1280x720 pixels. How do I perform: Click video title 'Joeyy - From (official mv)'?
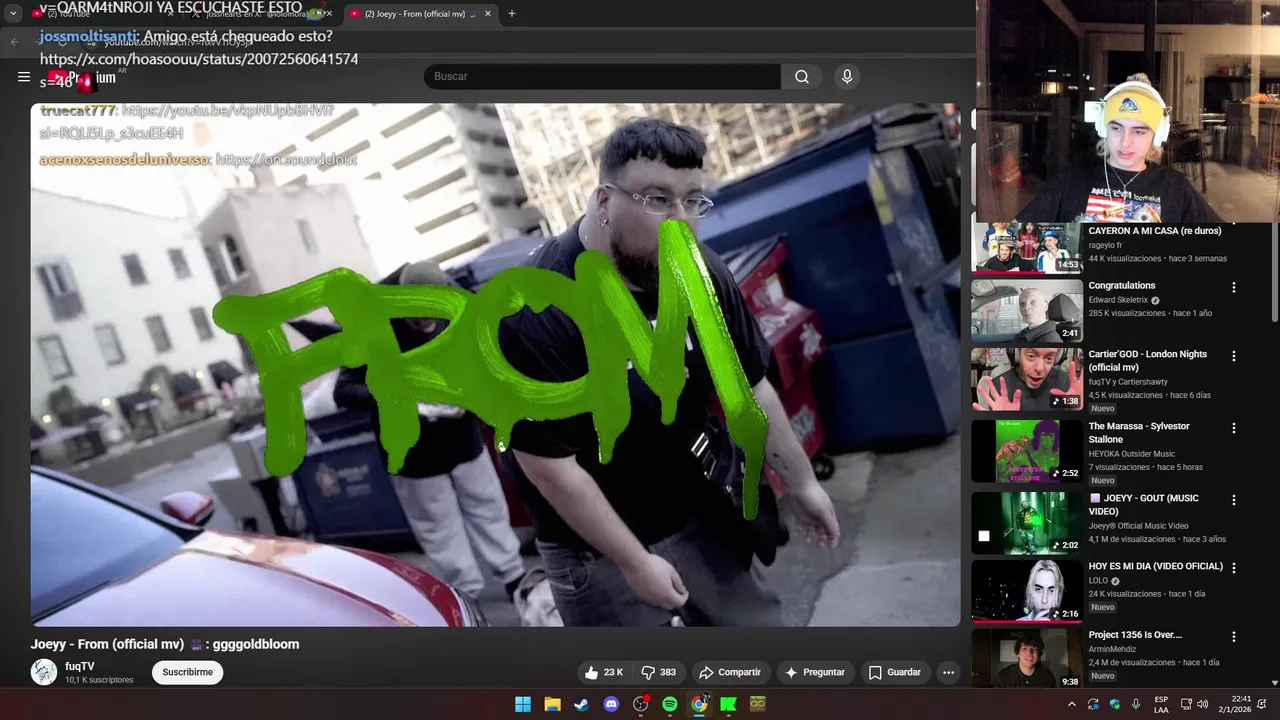point(107,644)
